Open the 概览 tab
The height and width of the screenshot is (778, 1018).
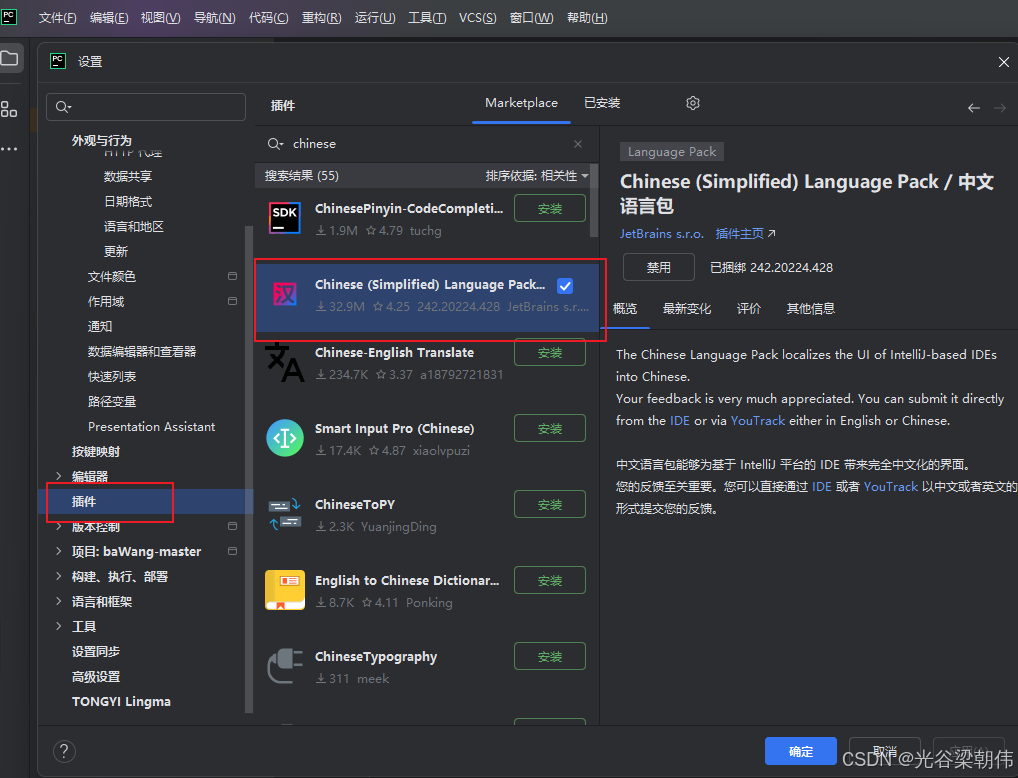(625, 309)
